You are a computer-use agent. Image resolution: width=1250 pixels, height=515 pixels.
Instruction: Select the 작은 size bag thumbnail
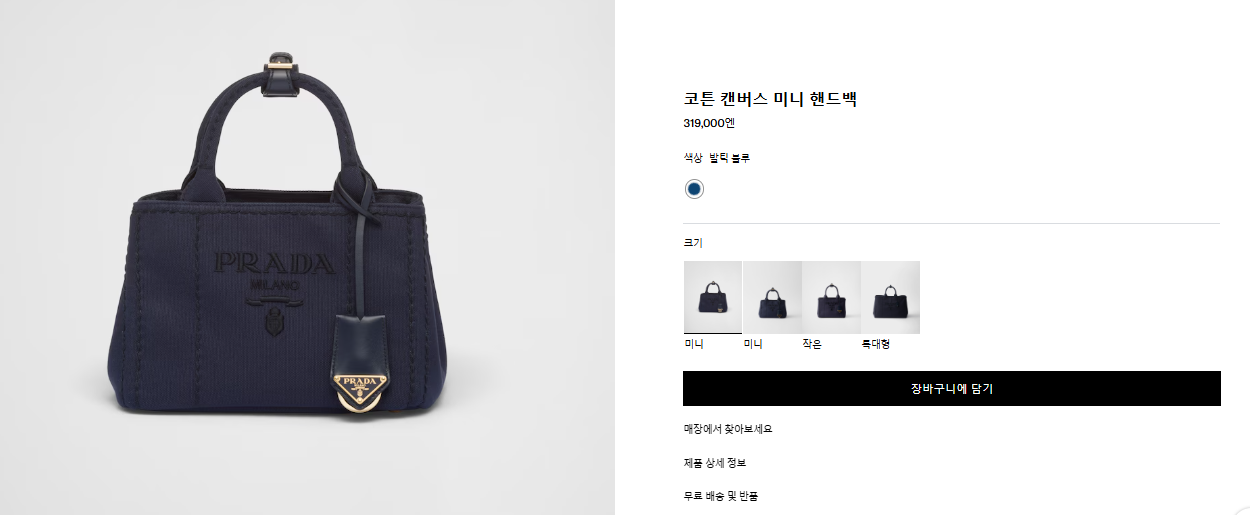831,297
